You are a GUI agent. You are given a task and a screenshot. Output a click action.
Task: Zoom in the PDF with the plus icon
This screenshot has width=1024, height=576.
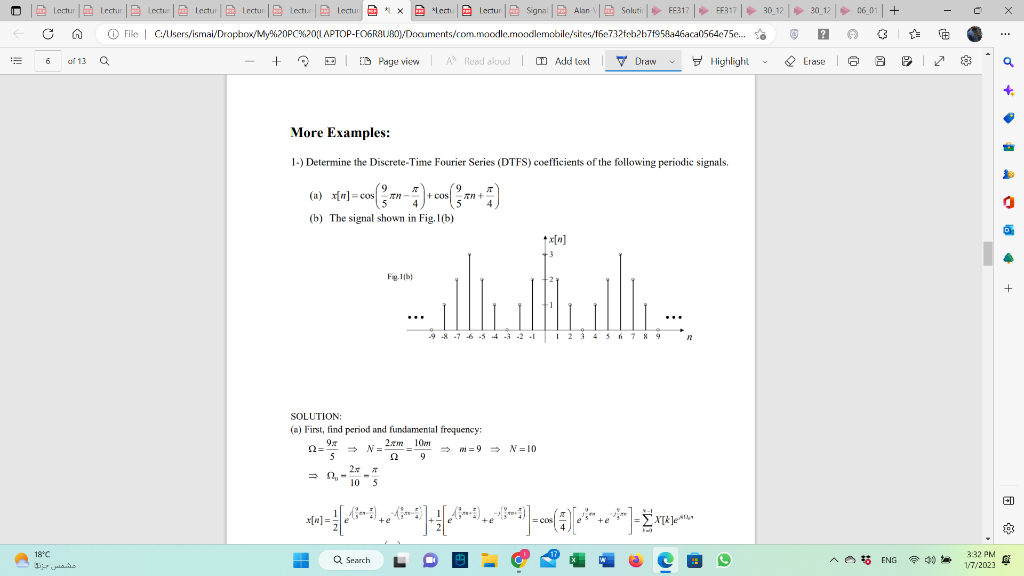click(276, 61)
